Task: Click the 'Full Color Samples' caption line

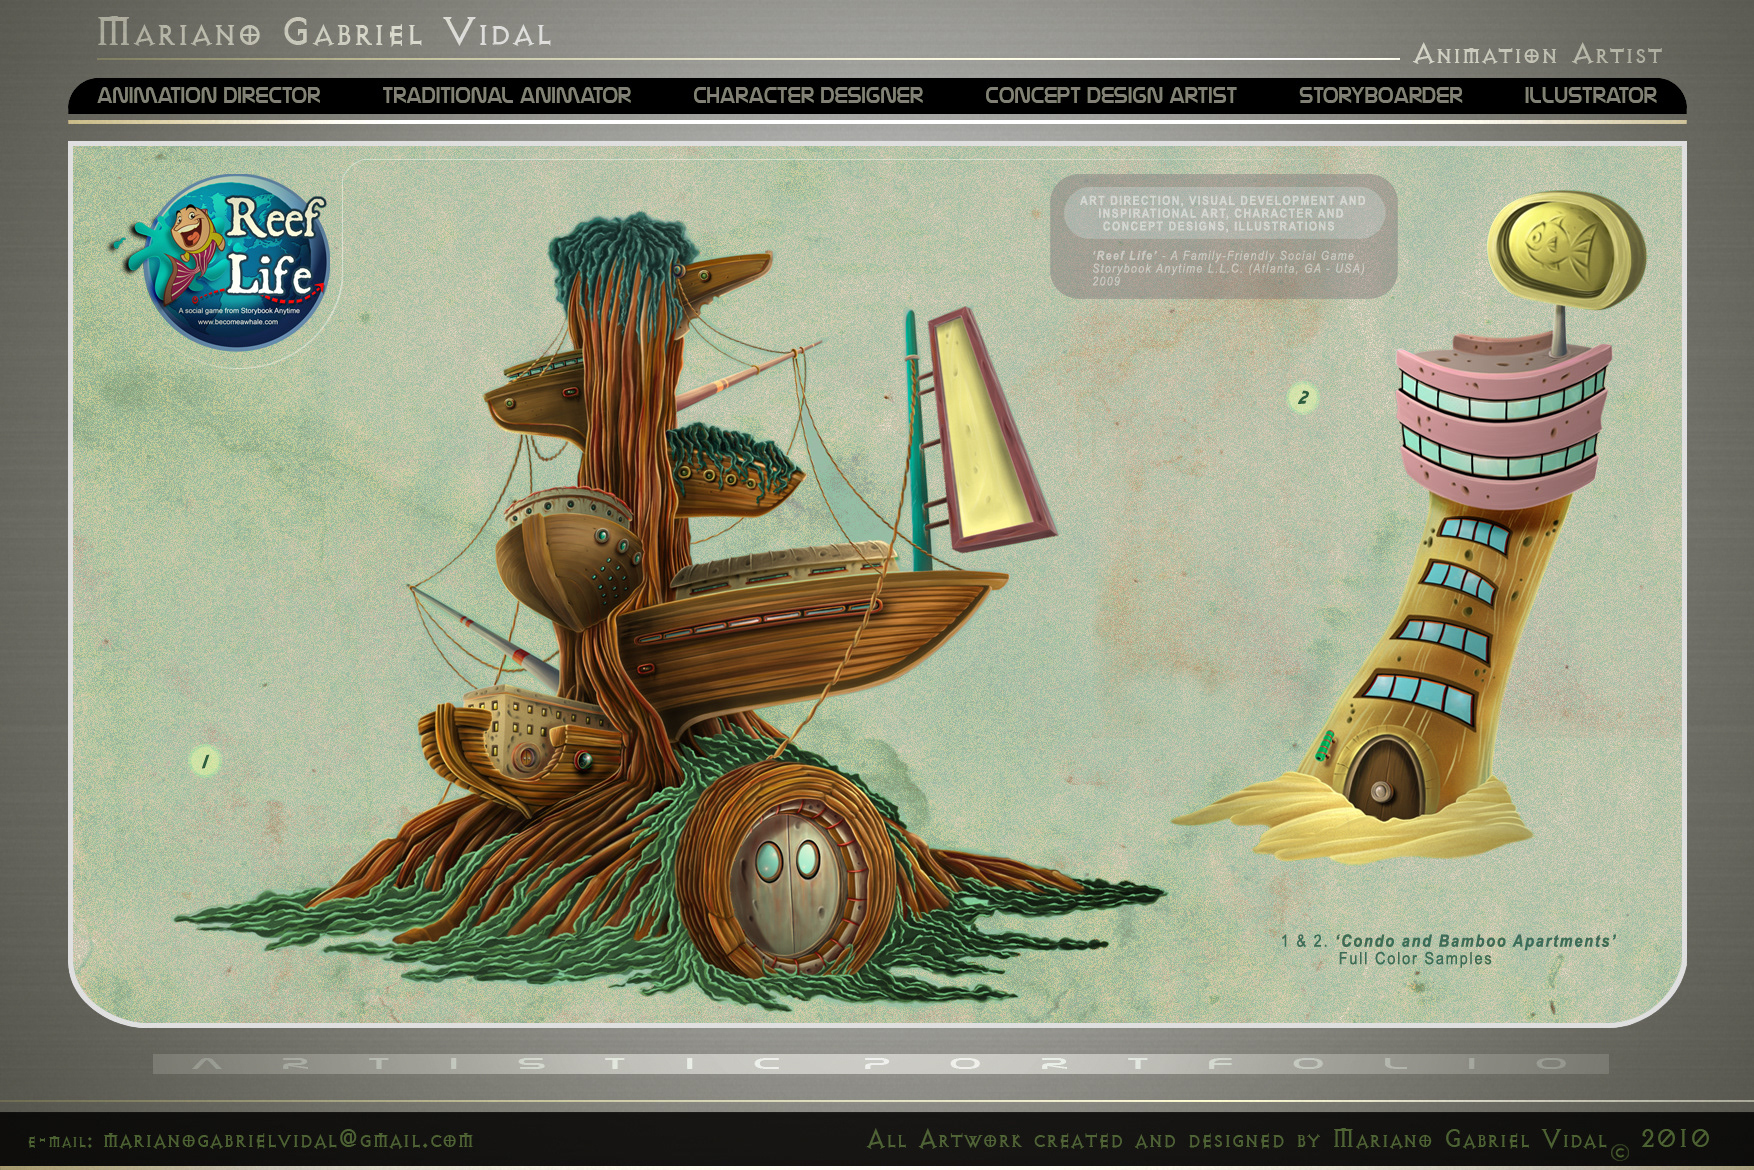Action: pyautogui.click(x=1415, y=959)
